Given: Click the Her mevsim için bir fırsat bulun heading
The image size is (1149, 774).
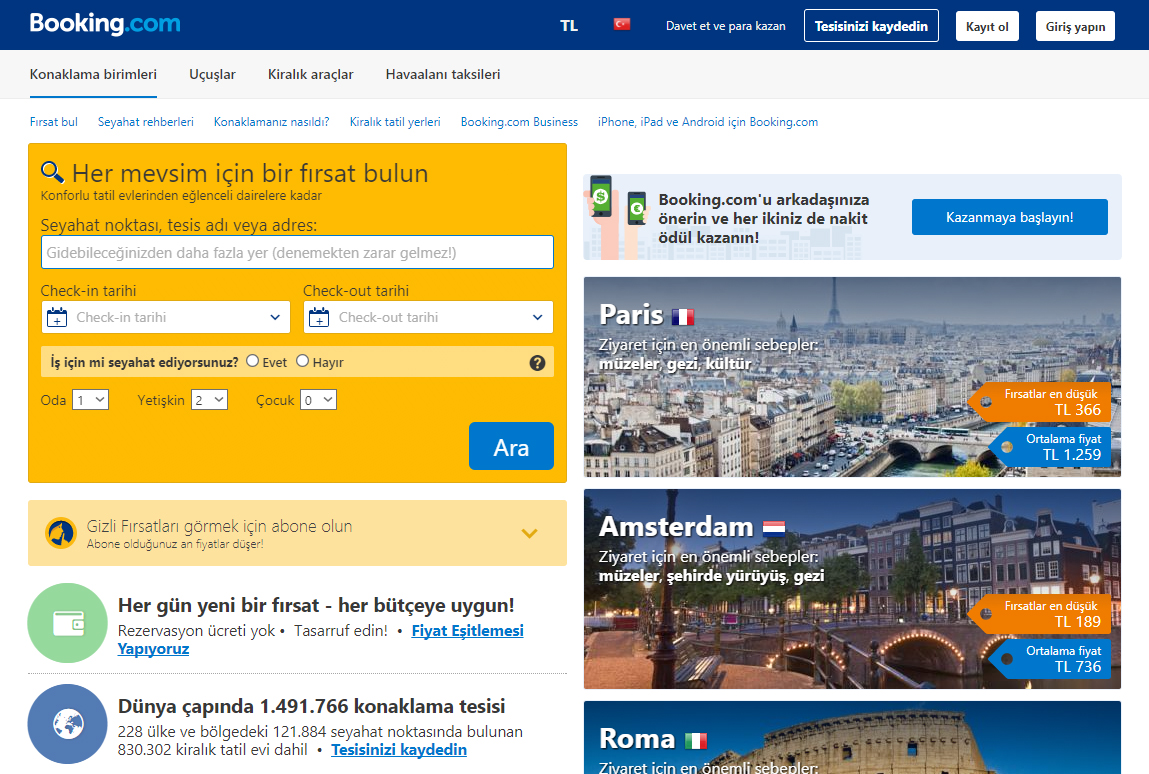Looking at the screenshot, I should point(250,173).
